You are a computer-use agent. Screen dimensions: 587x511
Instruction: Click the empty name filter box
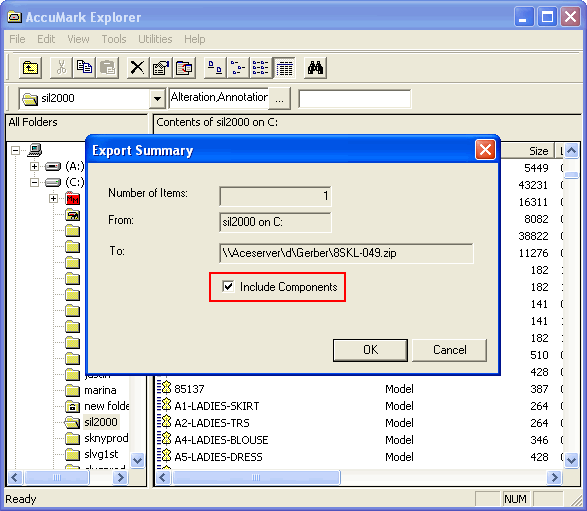(355, 99)
